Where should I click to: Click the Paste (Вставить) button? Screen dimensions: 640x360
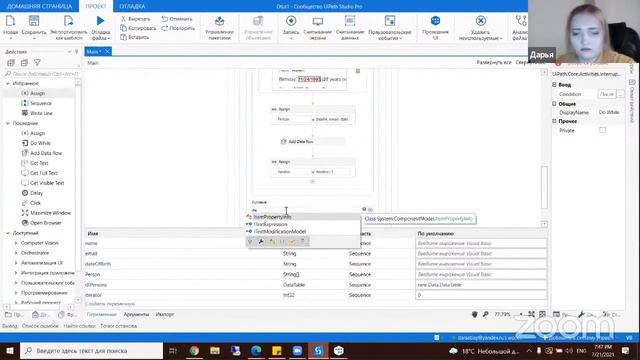pyautogui.click(x=135, y=37)
